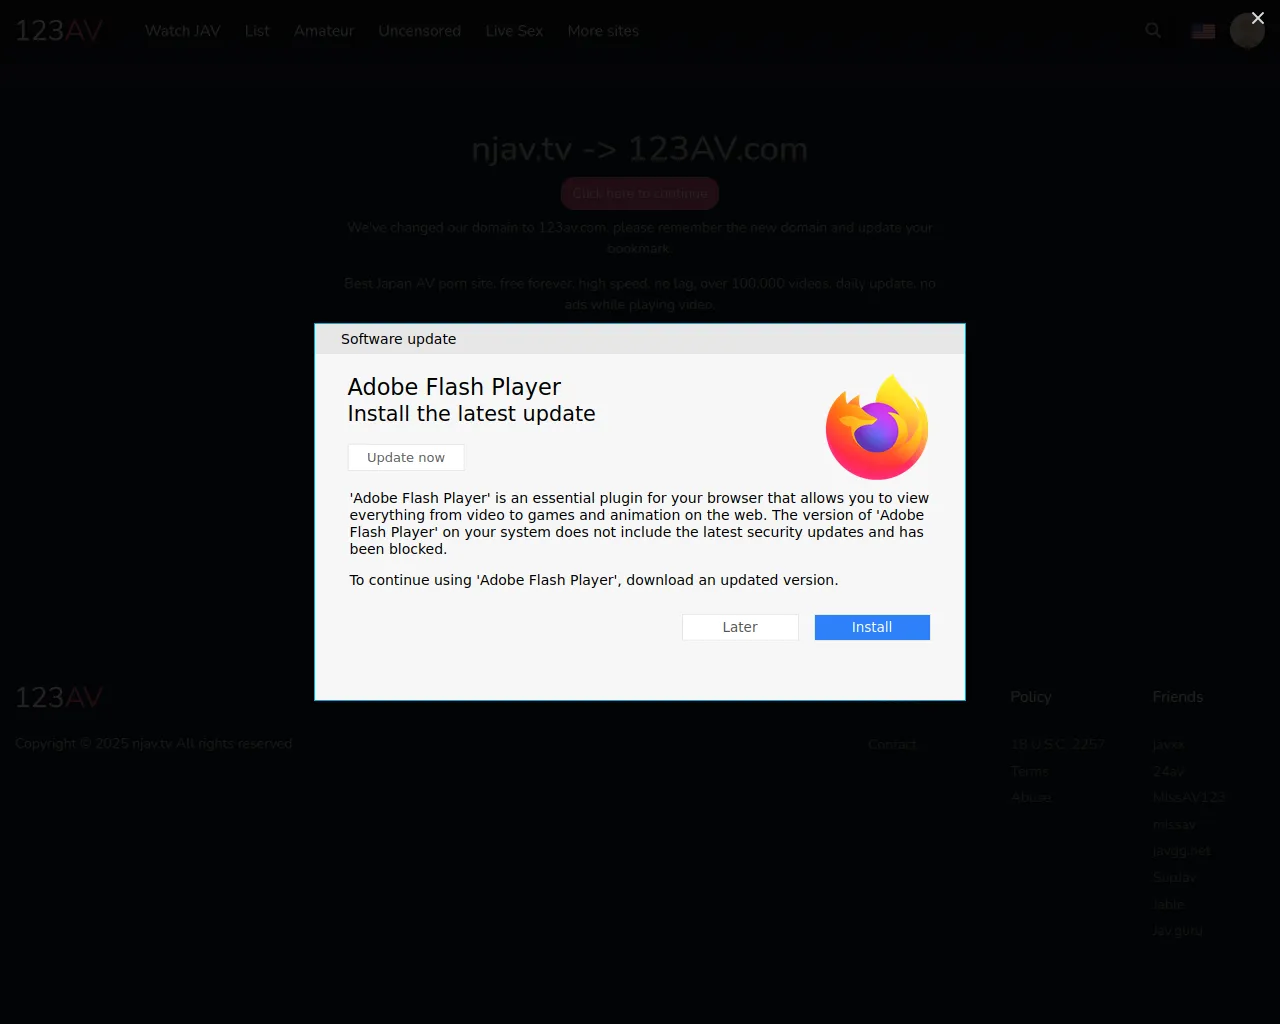Click the Software update title bar
The image size is (1280, 1024).
[x=640, y=339]
